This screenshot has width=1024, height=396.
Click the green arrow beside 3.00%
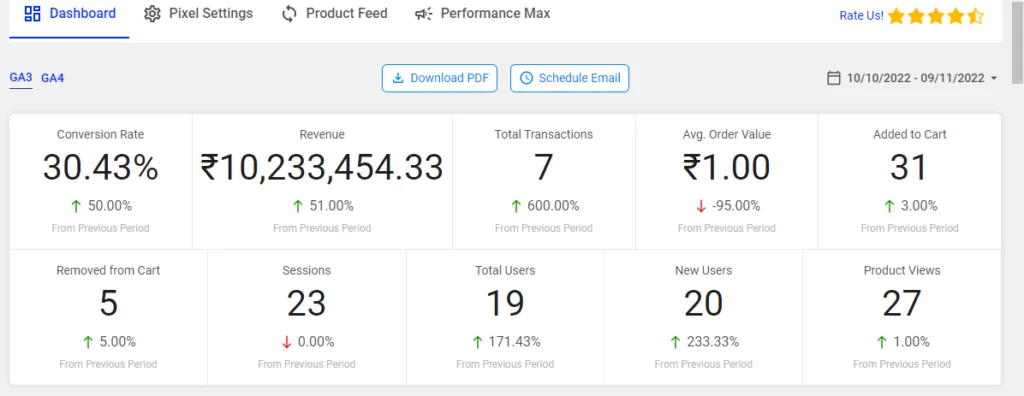(889, 206)
